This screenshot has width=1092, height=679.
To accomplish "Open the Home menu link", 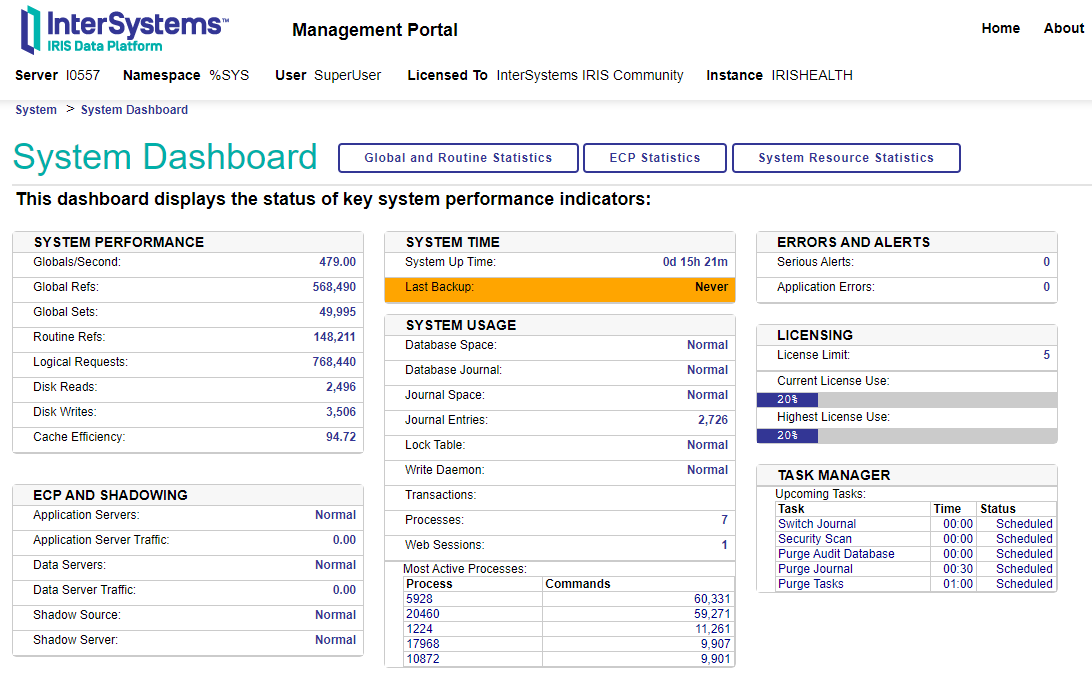I will tap(1000, 28).
